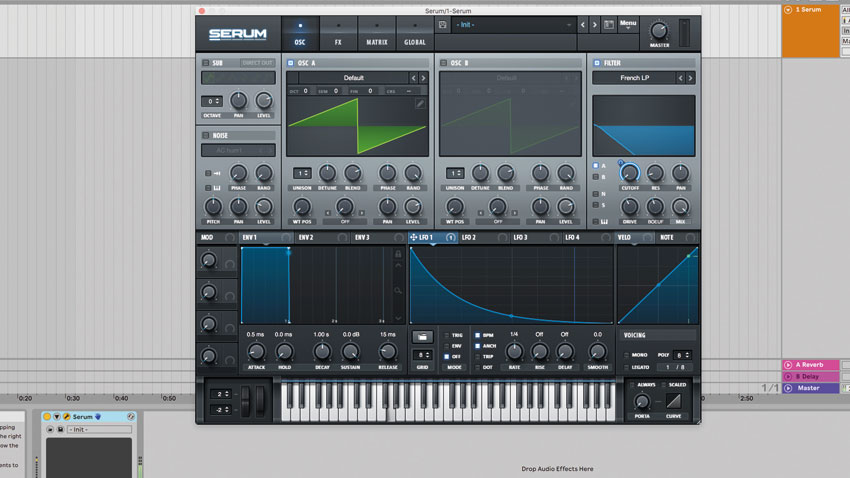Disable oscillator A
Viewport: 850px width, 478px height.
pyautogui.click(x=291, y=63)
